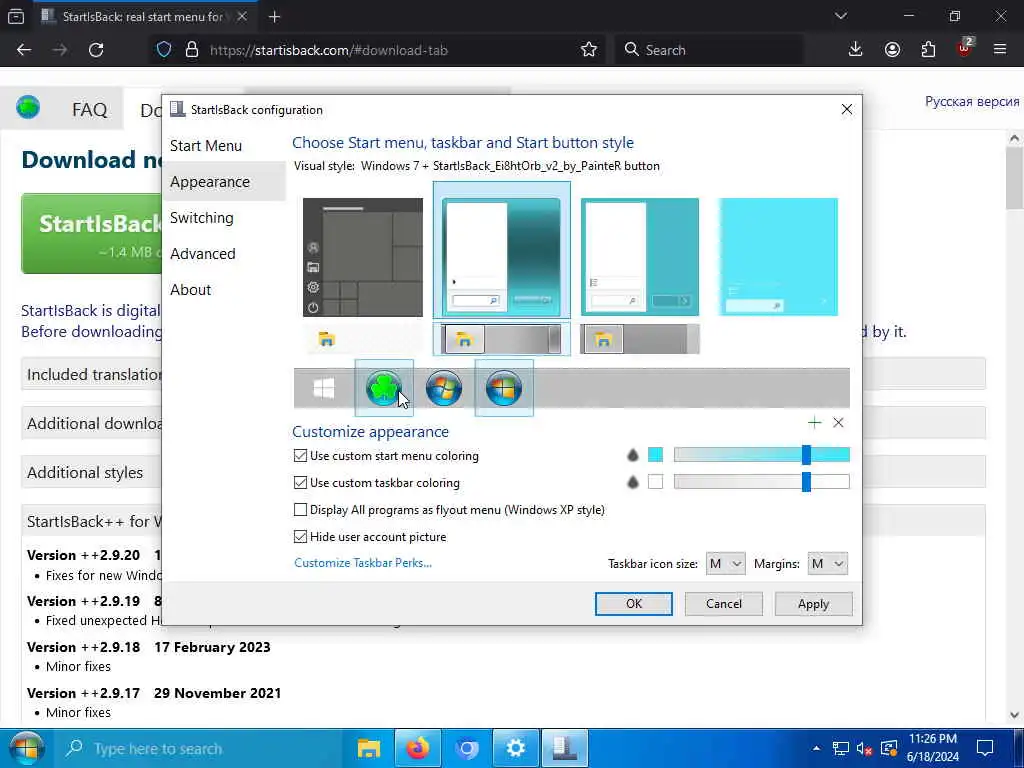Pick the cyan start menu color swatch

(655, 455)
